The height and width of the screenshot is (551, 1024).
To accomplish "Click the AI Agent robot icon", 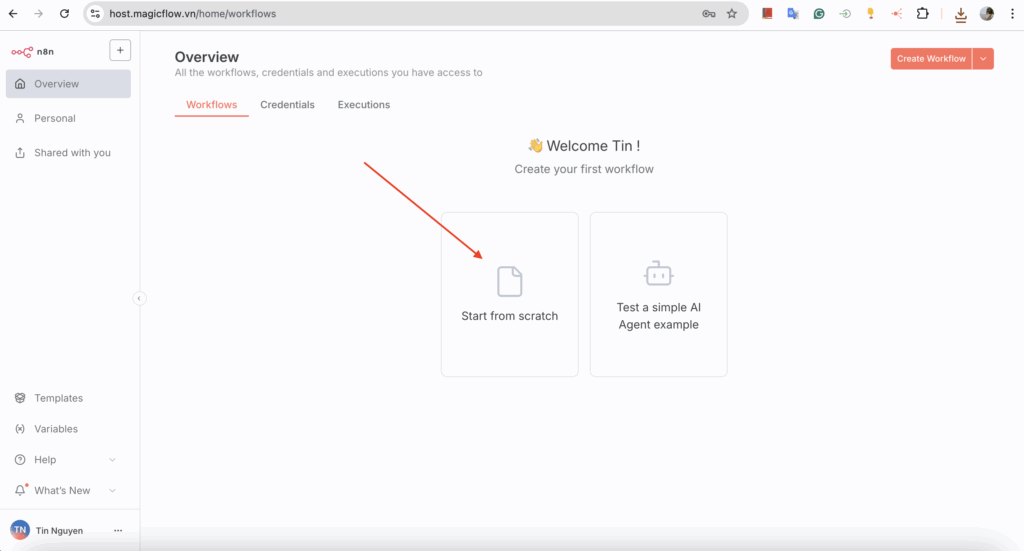I will pos(658,274).
